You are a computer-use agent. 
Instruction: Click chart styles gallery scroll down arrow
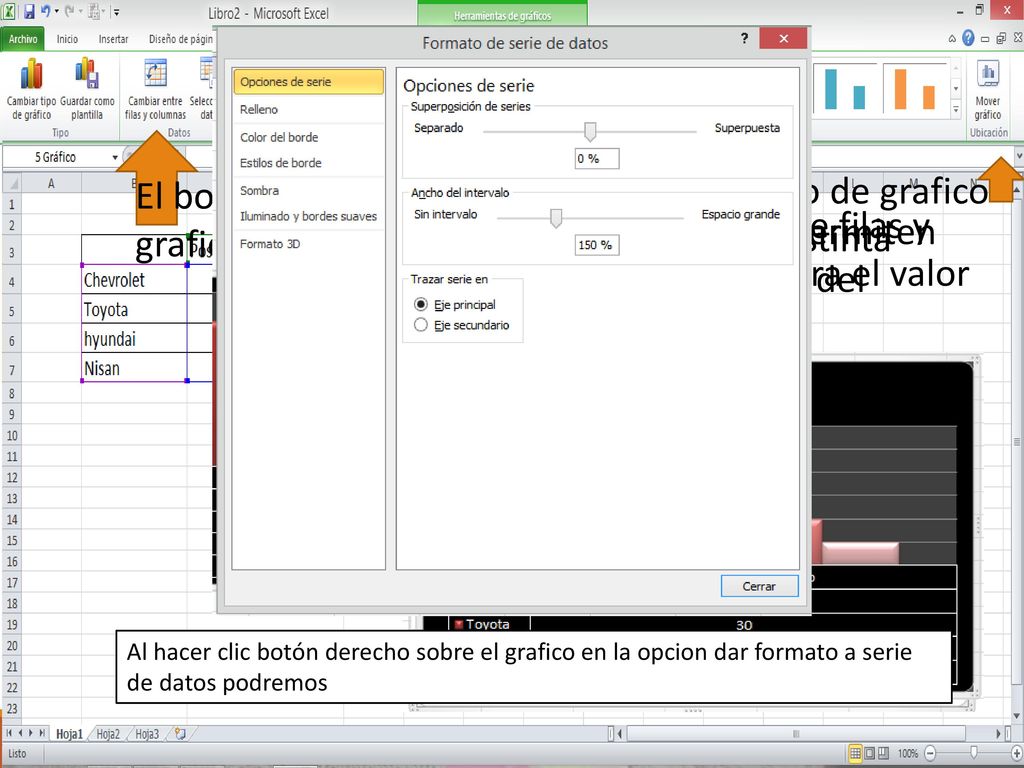(x=955, y=88)
